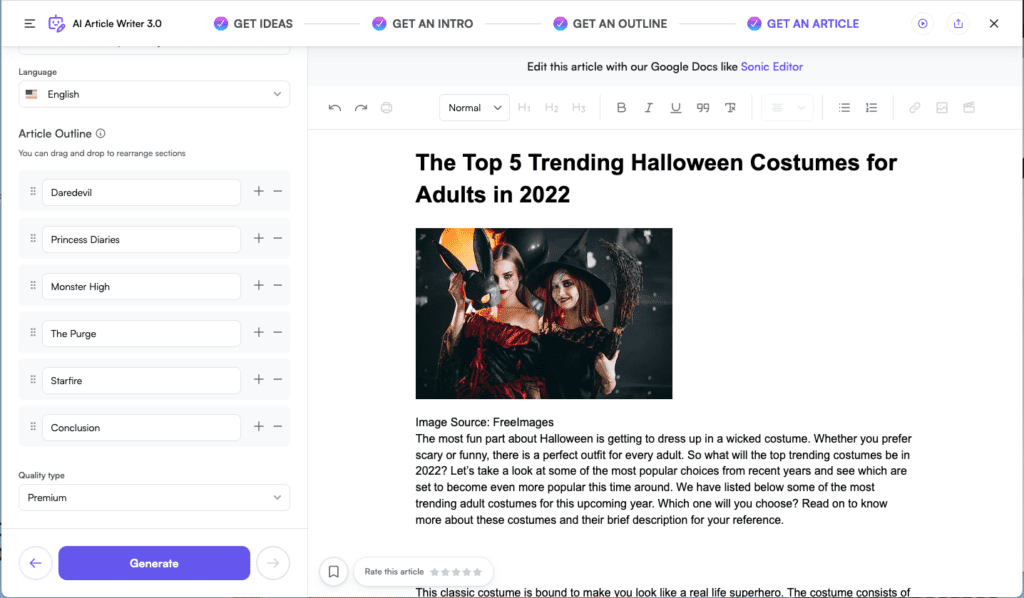Click the undo arrow in the editor
Viewport: 1024px width, 598px height.
pos(335,108)
